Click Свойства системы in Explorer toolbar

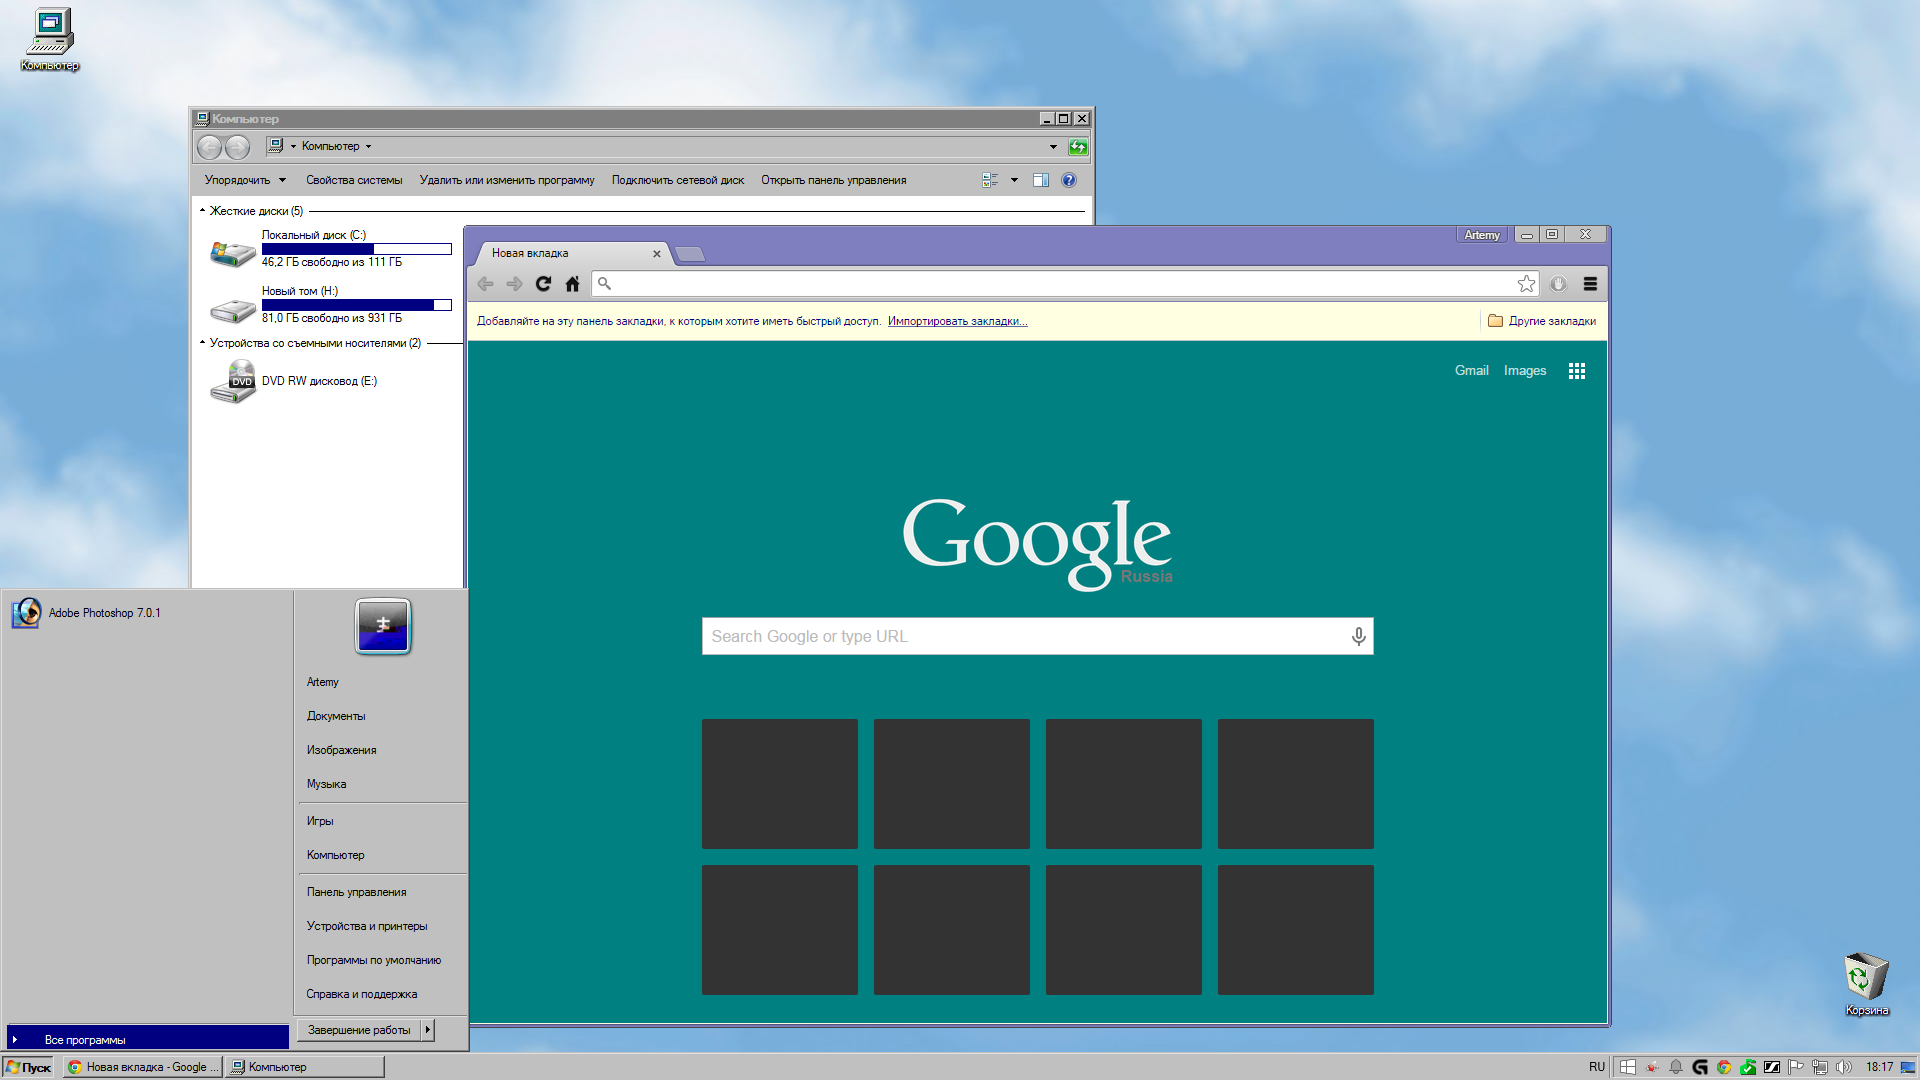coord(354,180)
